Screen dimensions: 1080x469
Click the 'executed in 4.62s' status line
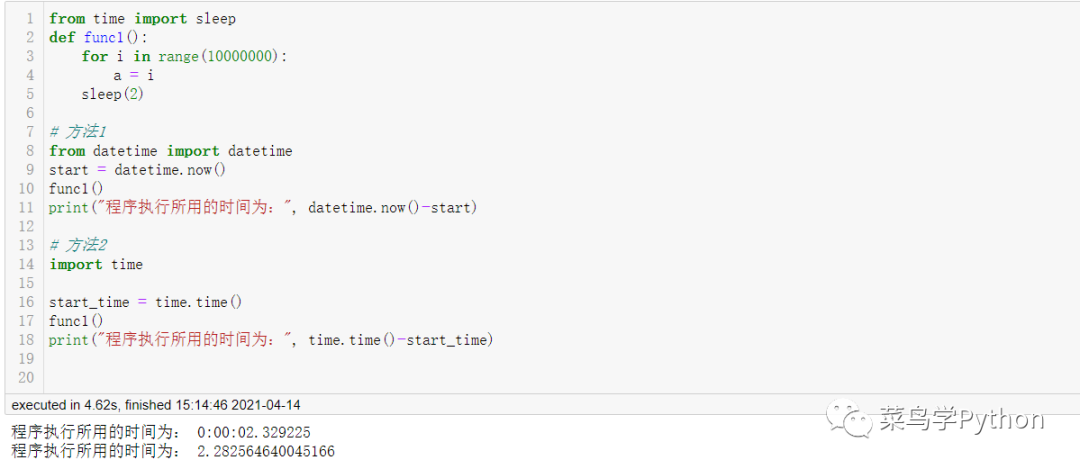tap(156, 405)
